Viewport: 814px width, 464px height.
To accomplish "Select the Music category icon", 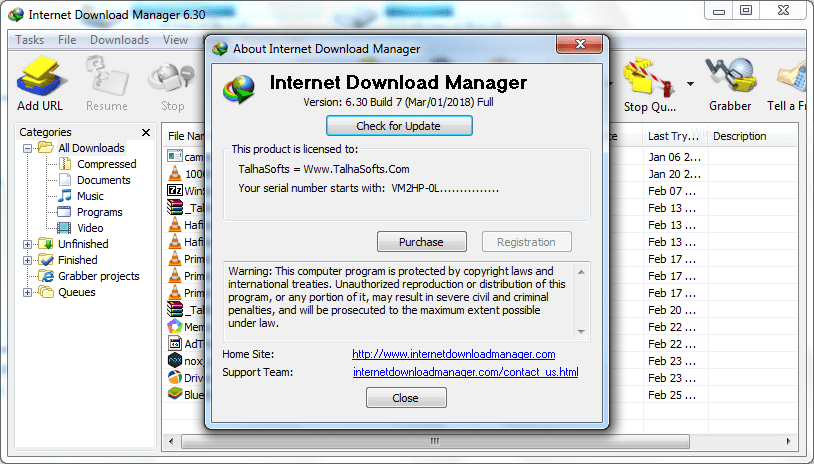I will pyautogui.click(x=65, y=196).
